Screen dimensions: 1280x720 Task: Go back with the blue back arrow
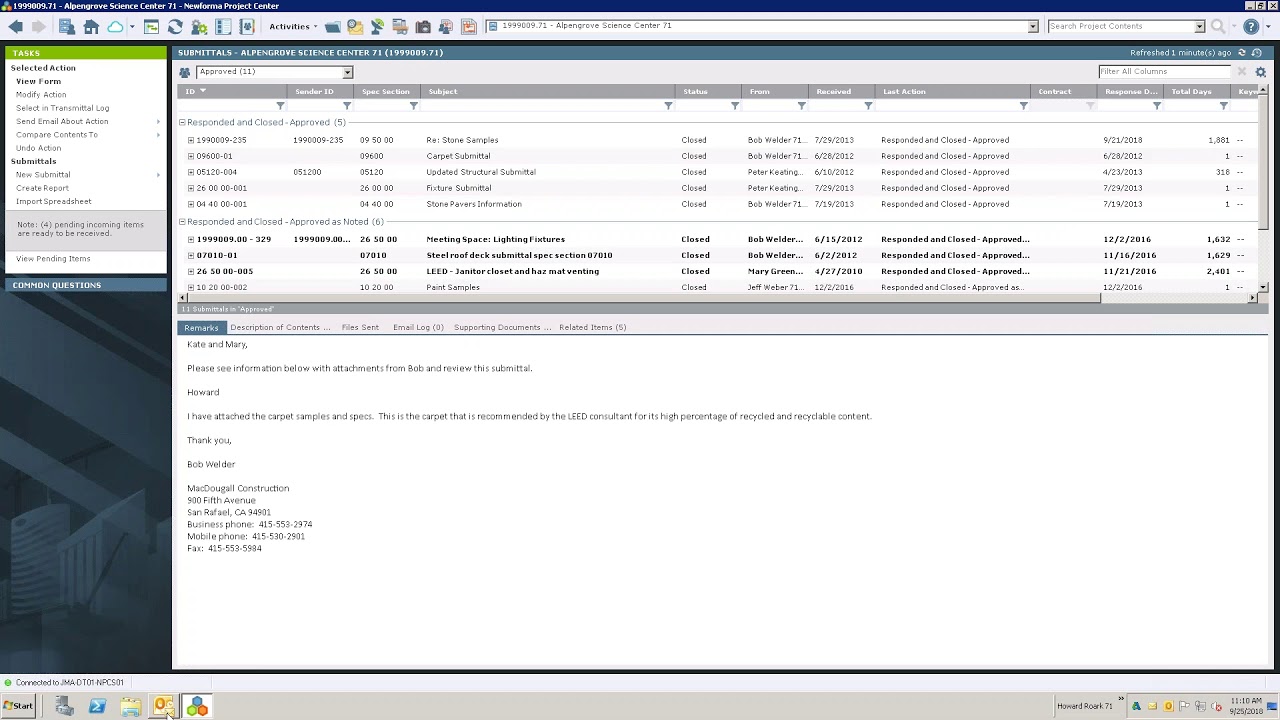tap(15, 27)
